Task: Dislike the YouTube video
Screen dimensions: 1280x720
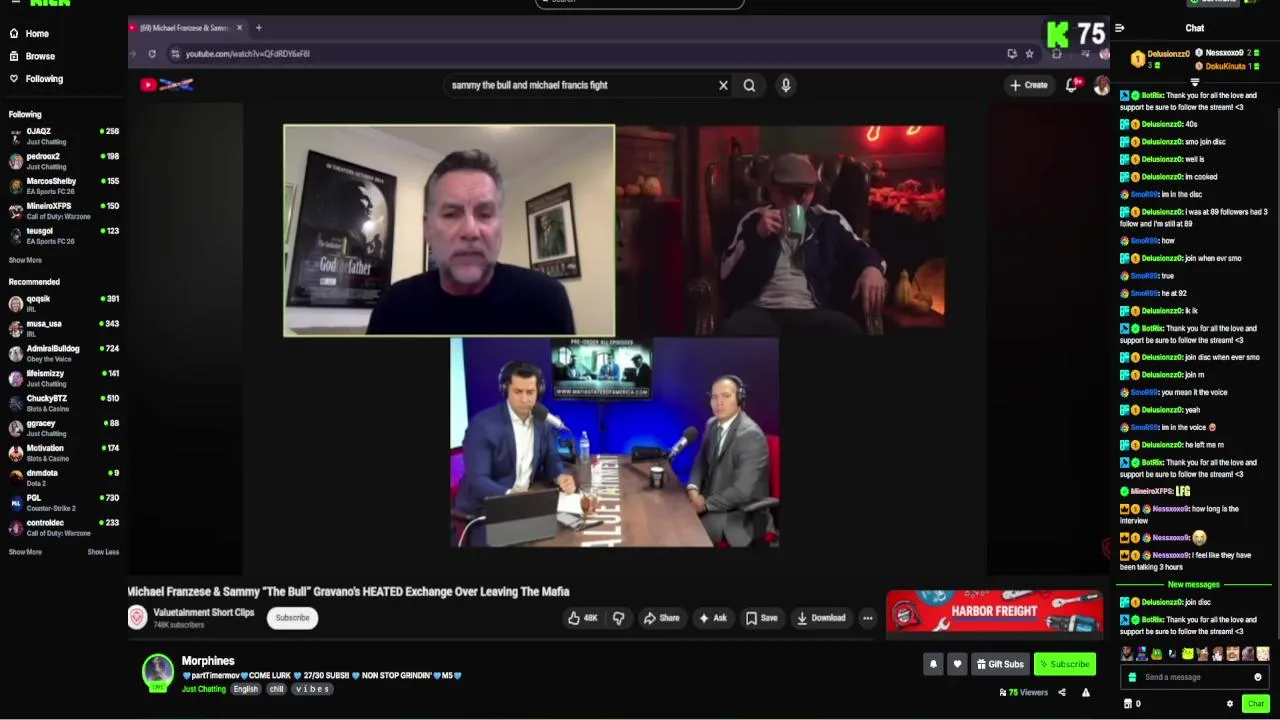Action: 618,618
